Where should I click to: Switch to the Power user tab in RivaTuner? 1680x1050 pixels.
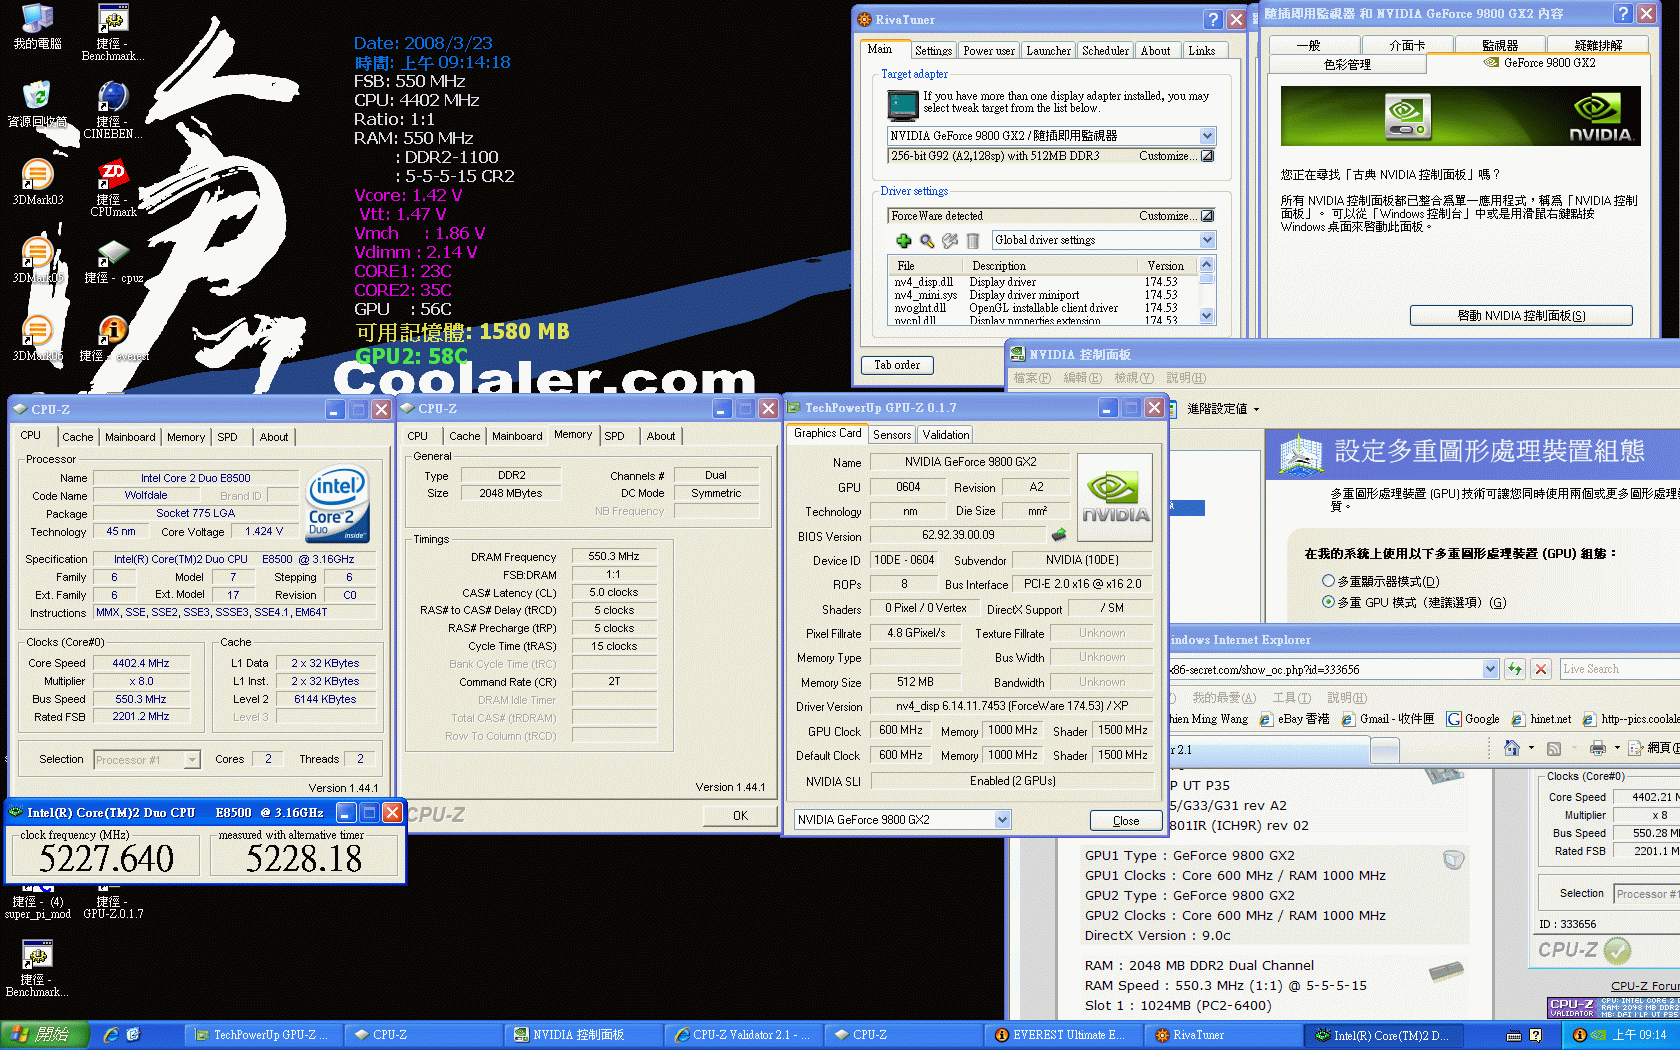point(988,51)
